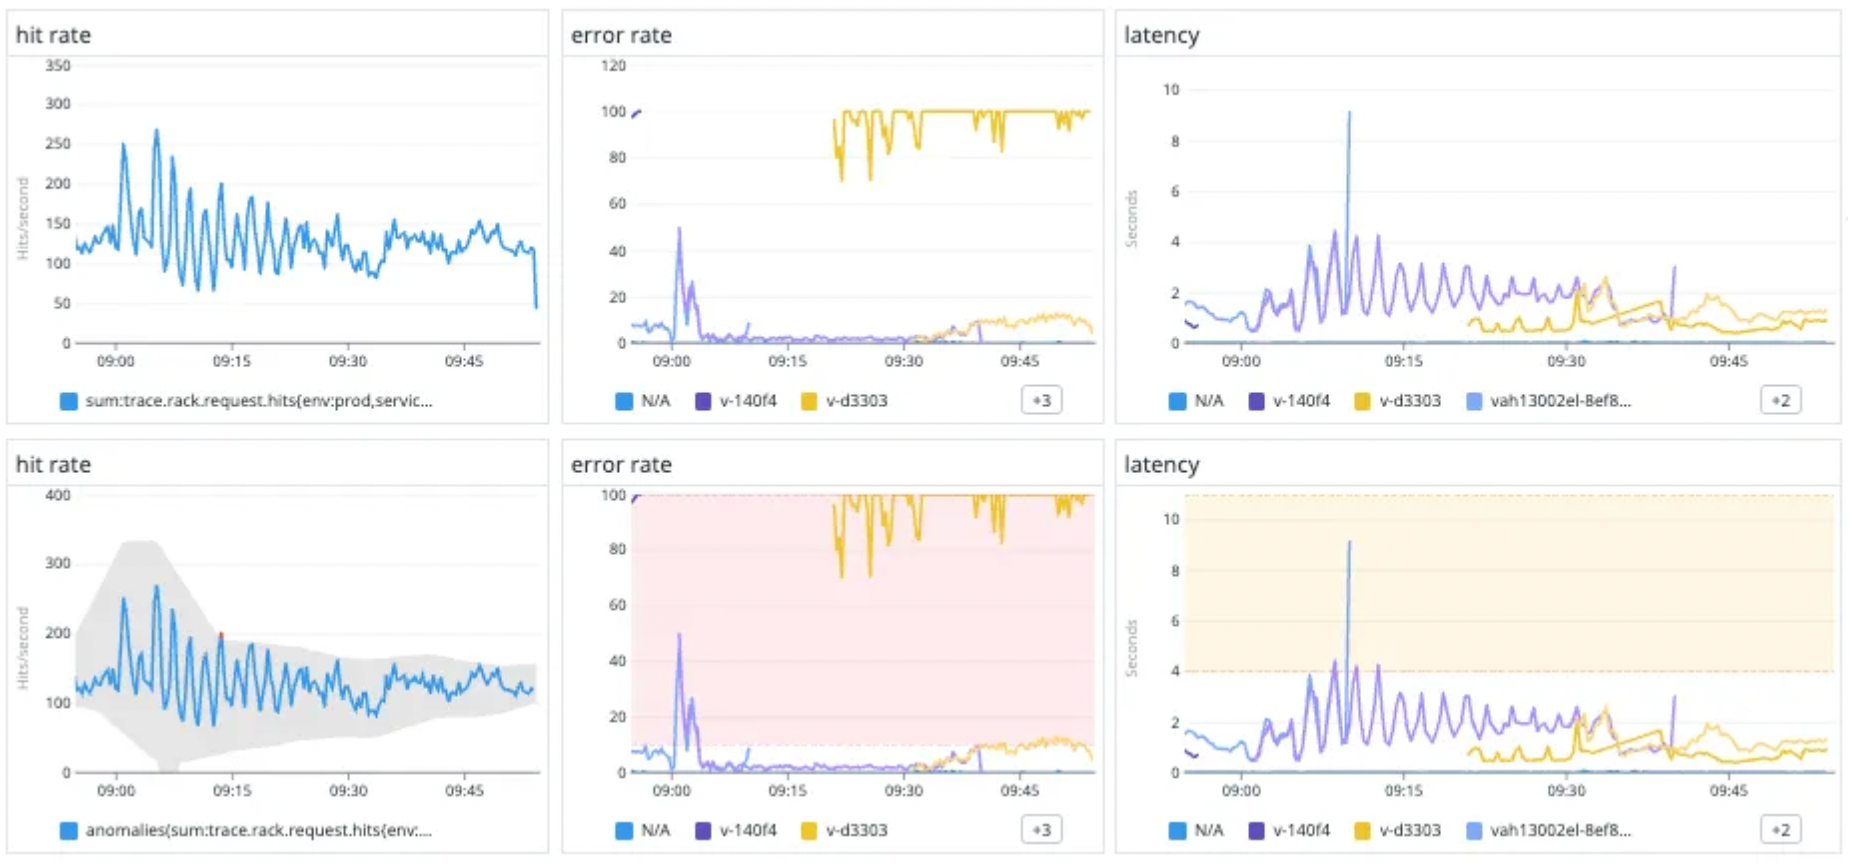1850x864 pixels.
Task: Toggle the vah13002el-8ef8 series label in top latency
Action: tap(1560, 401)
